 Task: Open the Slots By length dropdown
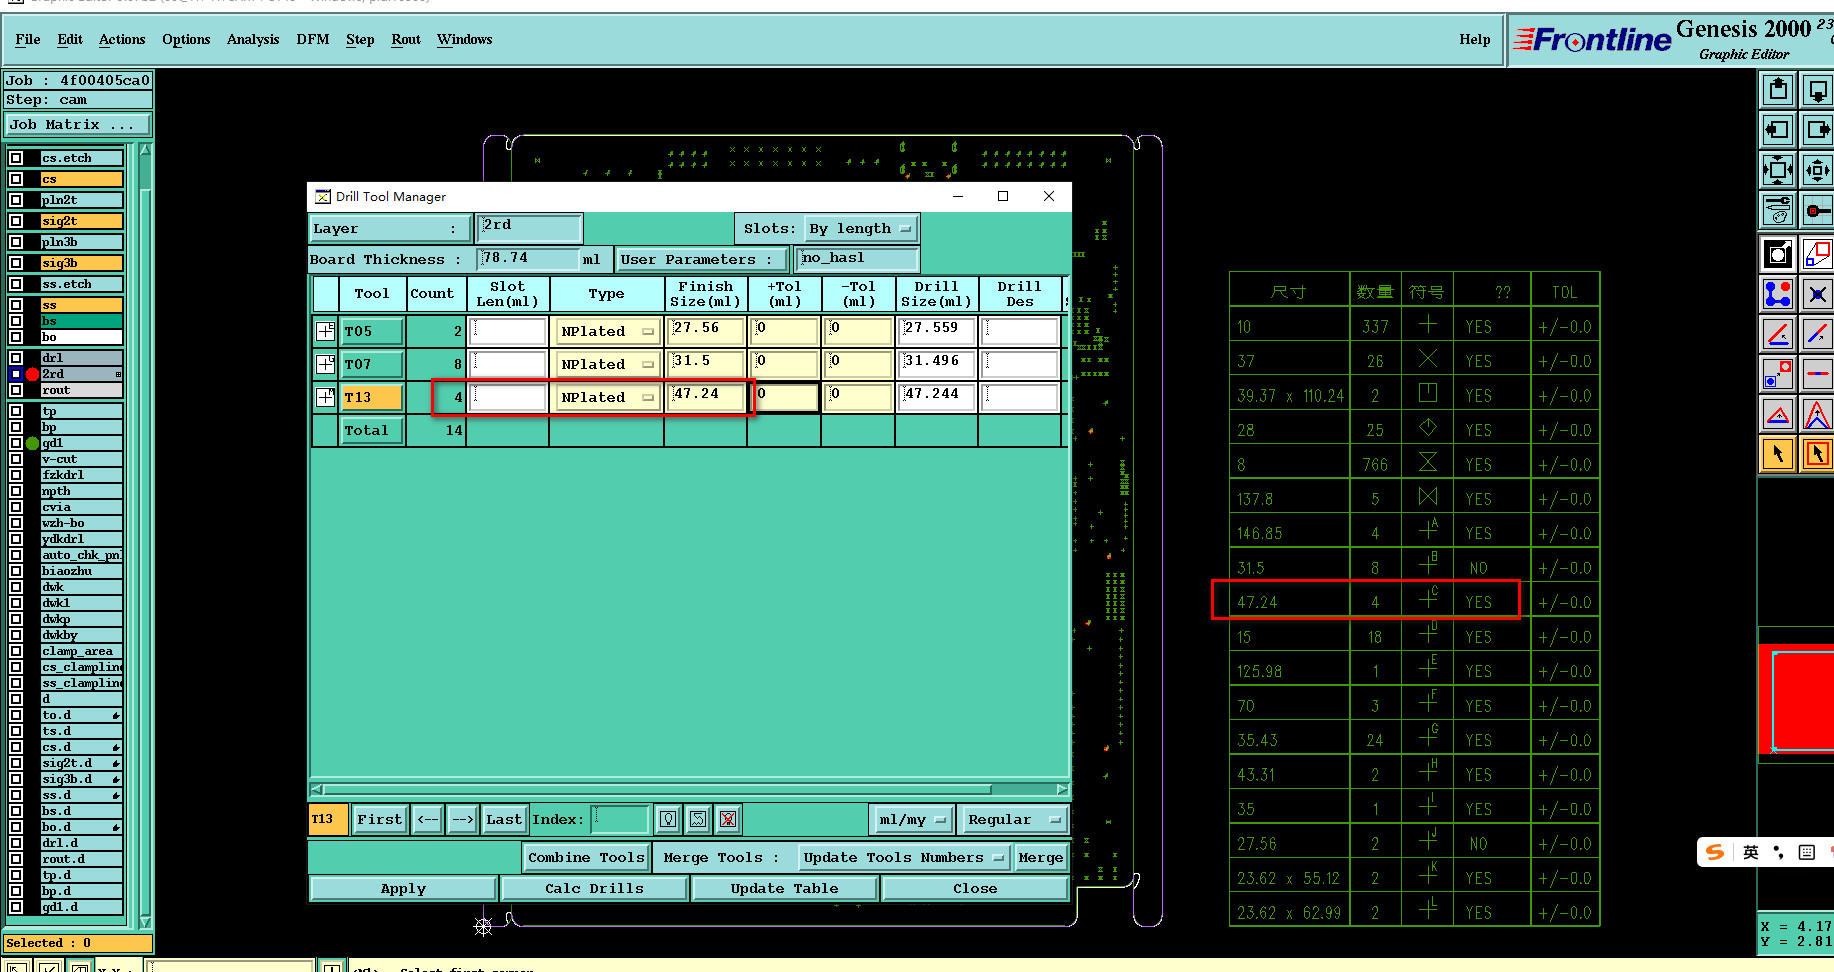(x=860, y=229)
